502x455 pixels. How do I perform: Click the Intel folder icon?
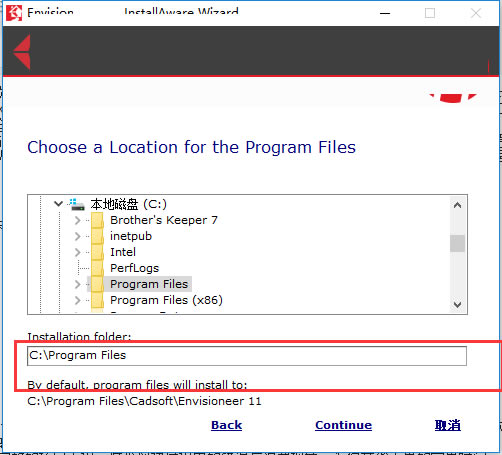[x=97, y=252]
